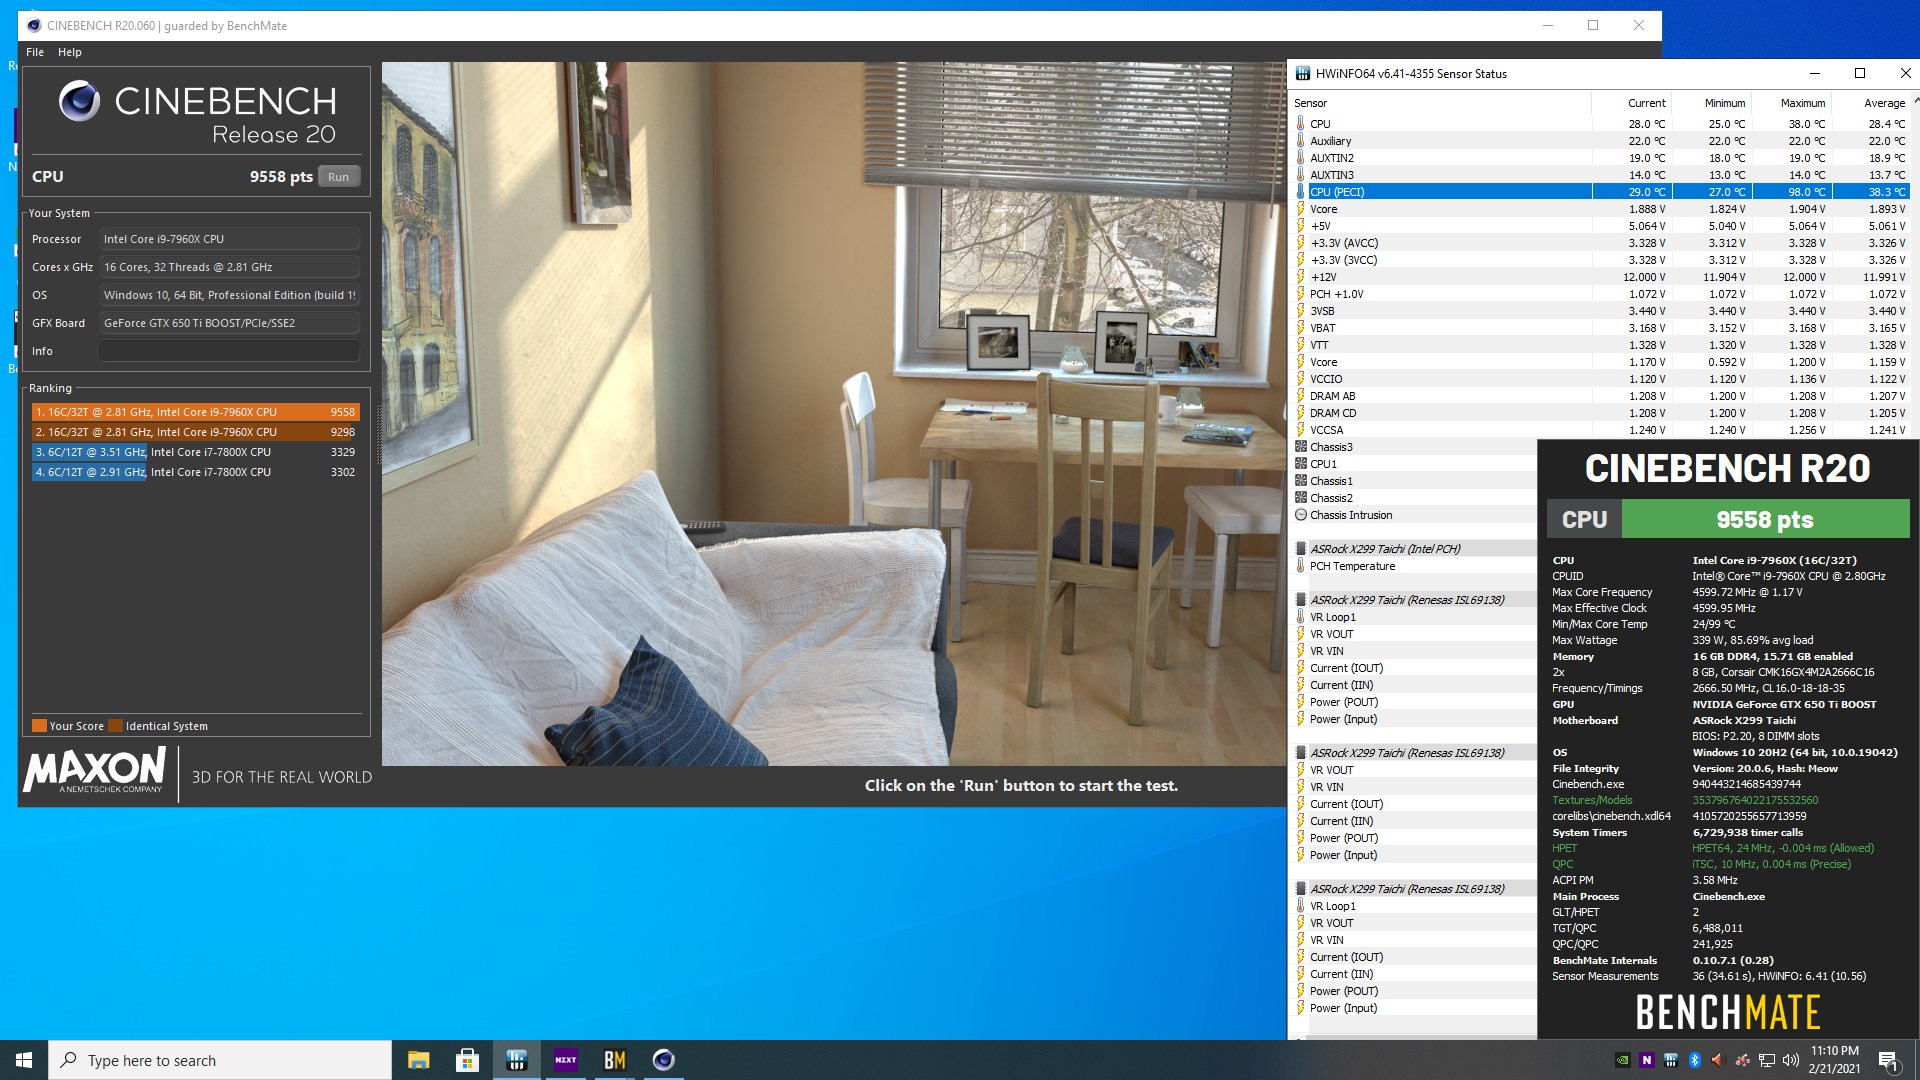Viewport: 1920px width, 1080px height.
Task: Open File Explorer from the taskbar
Action: pos(418,1060)
